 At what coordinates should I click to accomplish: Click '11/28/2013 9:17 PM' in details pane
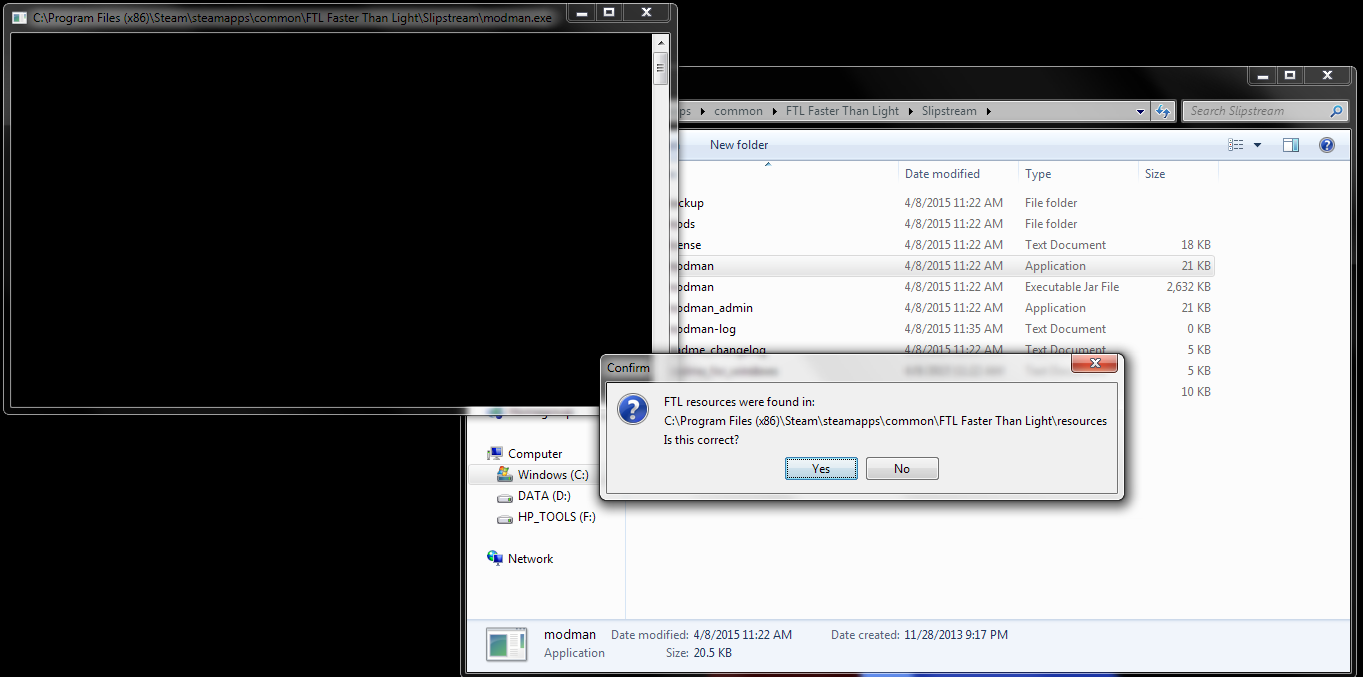pyautogui.click(x=955, y=635)
